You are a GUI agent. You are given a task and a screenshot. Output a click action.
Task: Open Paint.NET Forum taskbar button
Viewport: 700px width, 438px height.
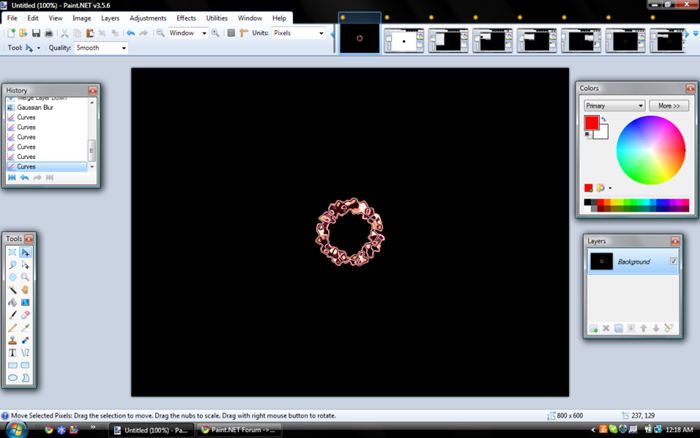pos(238,430)
